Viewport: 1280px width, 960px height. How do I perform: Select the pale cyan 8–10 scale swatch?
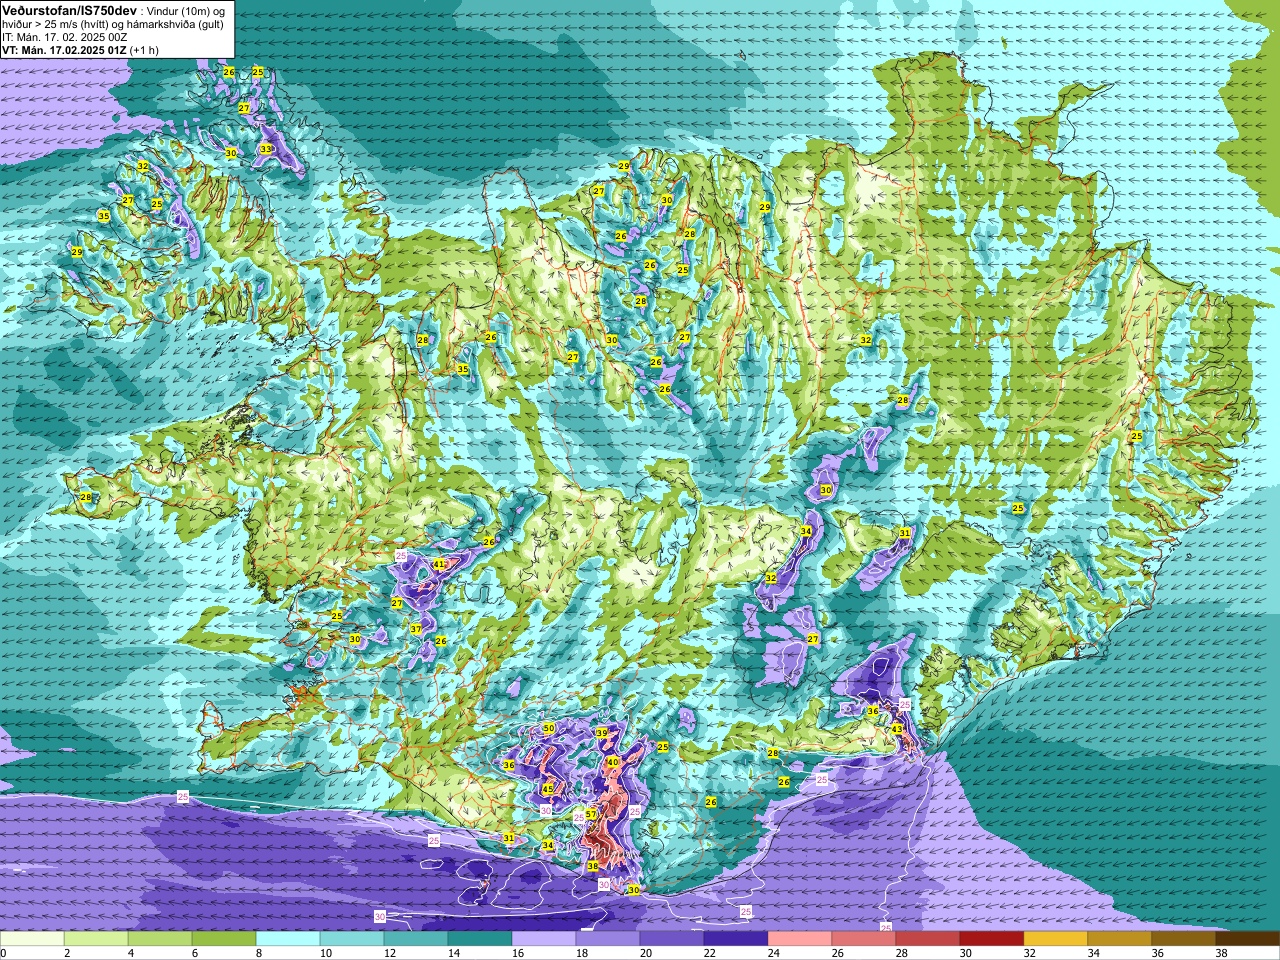[x=288, y=939]
